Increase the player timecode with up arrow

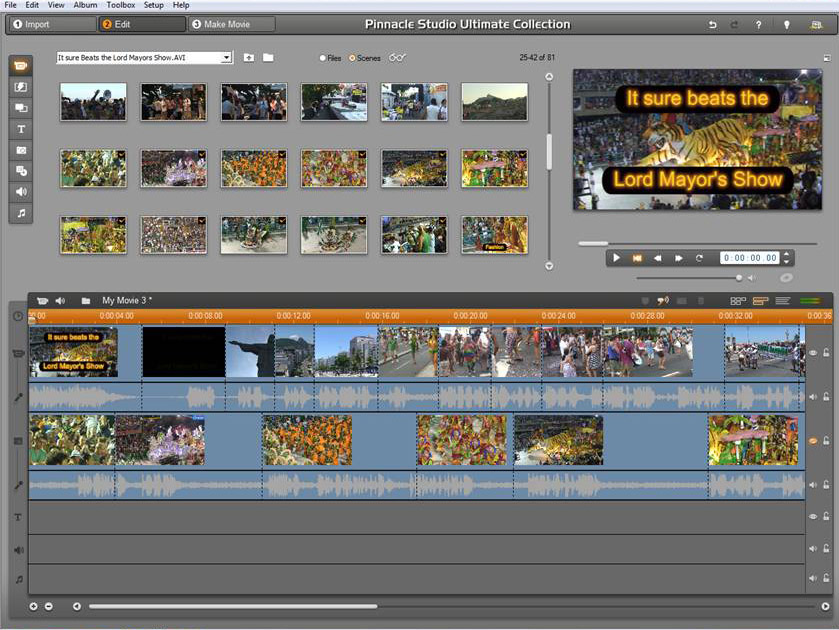coord(787,254)
